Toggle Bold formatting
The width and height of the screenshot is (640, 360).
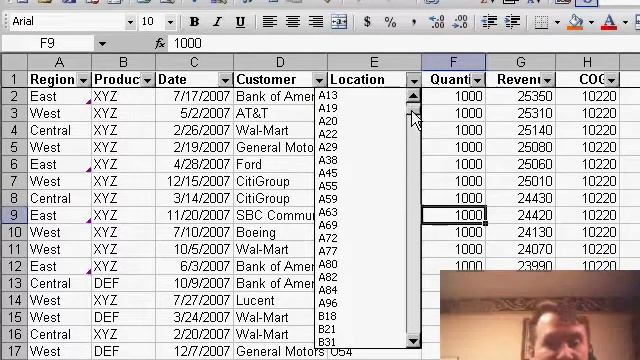[x=194, y=22]
